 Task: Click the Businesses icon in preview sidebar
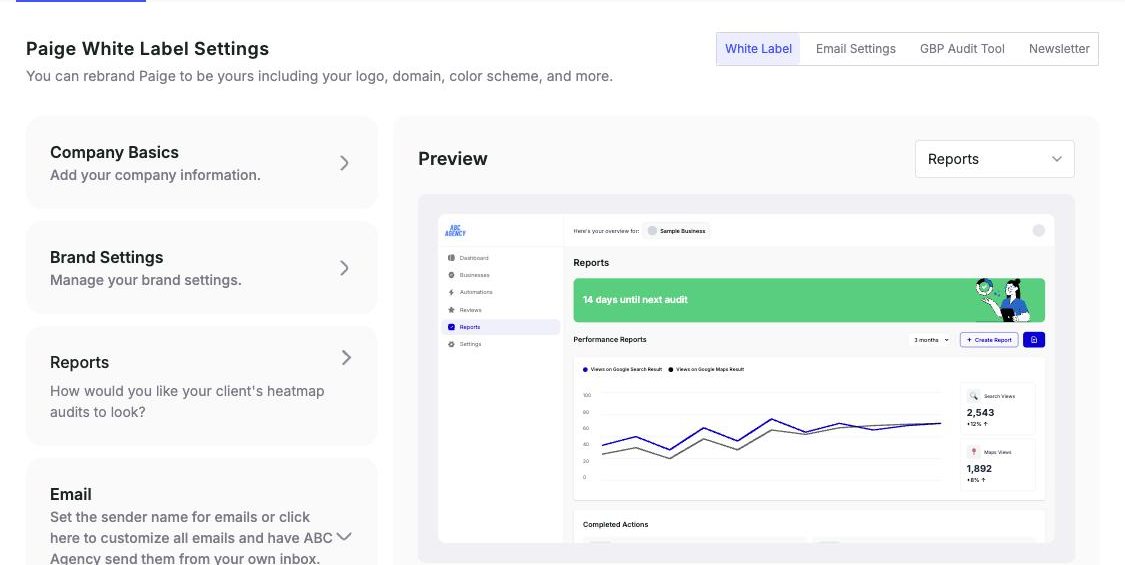tap(451, 275)
